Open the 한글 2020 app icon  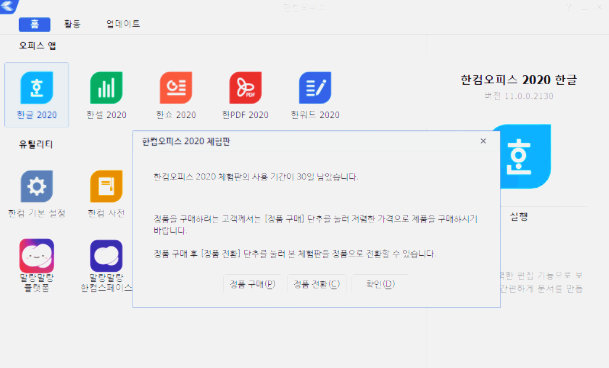37,88
